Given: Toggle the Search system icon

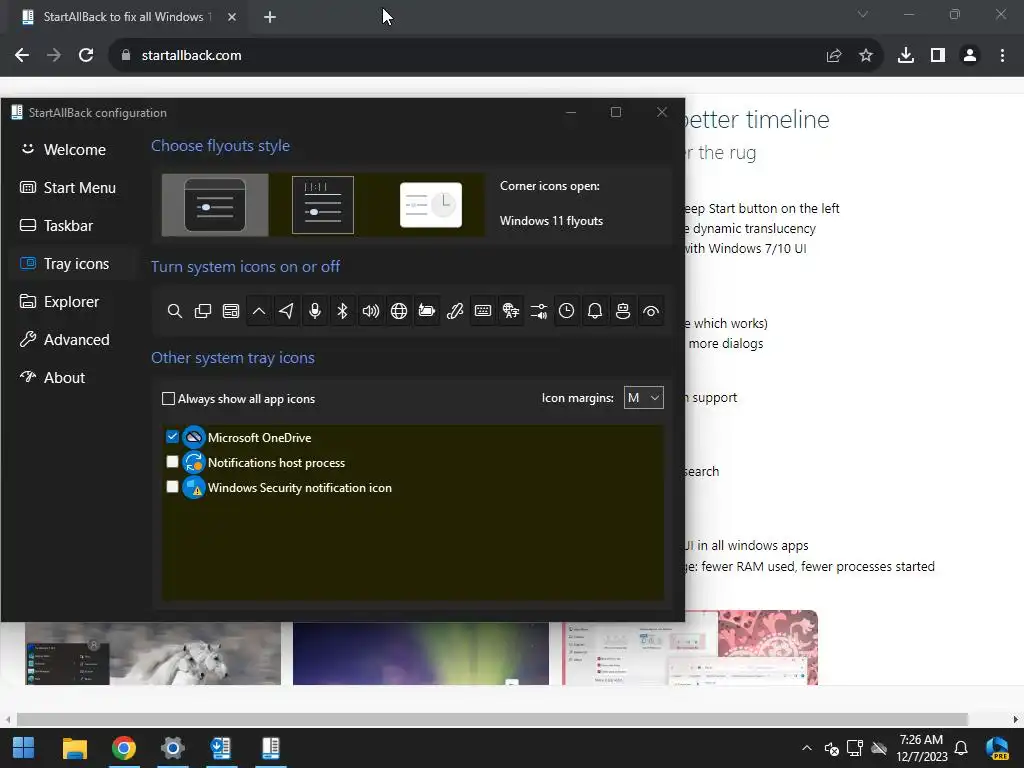Looking at the screenshot, I should [174, 312].
